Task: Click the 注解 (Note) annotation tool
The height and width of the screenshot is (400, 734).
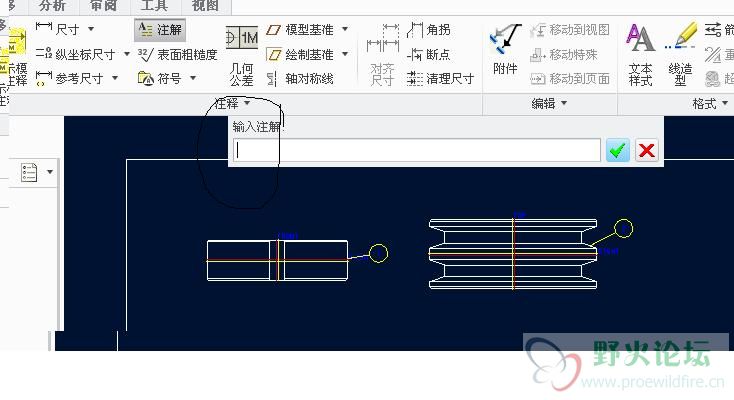Action: click(160, 30)
